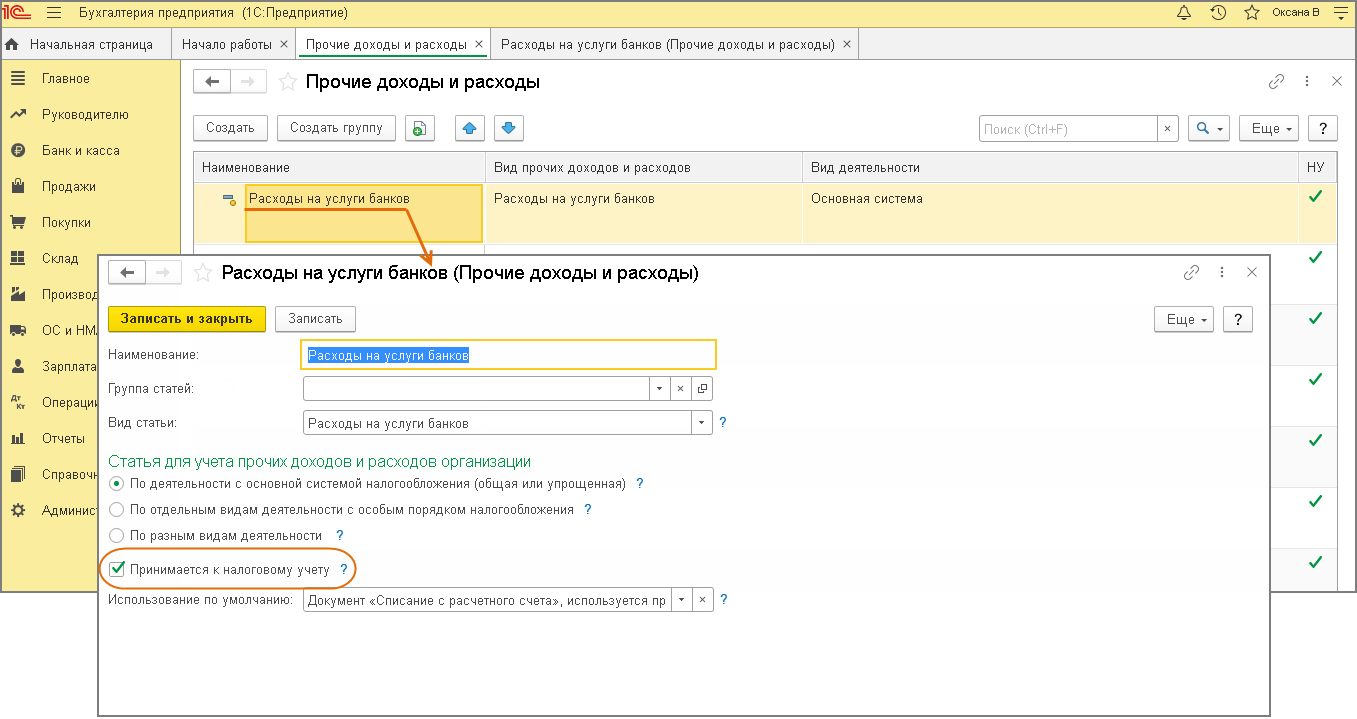Viewport: 1357px width, 719px height.
Task: Open Еще menu in list window
Action: (1269, 129)
